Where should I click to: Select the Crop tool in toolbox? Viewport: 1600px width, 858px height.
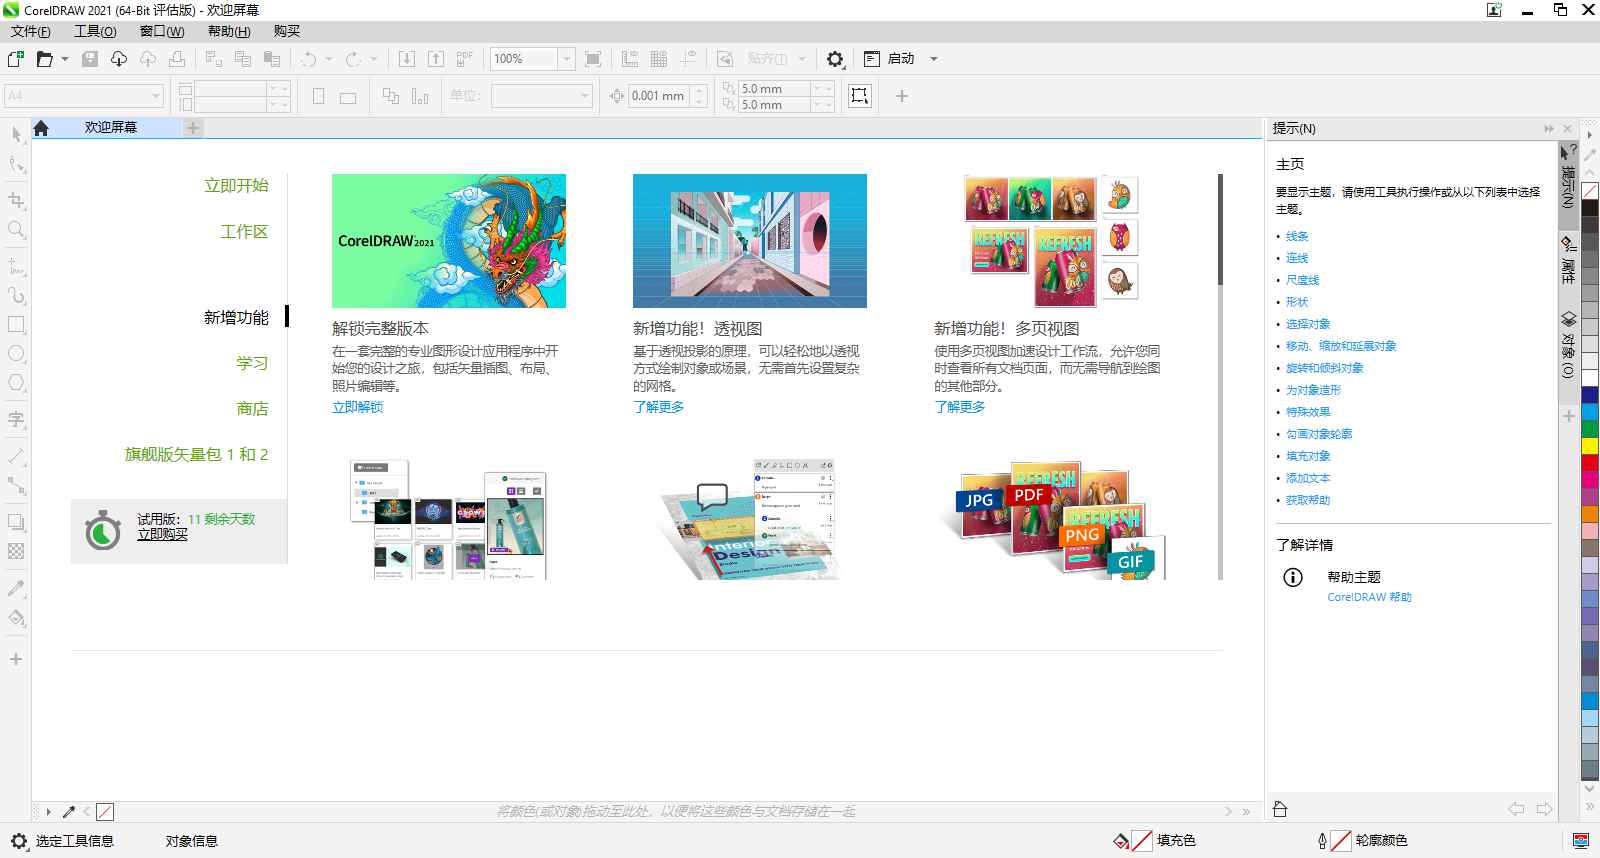click(16, 200)
